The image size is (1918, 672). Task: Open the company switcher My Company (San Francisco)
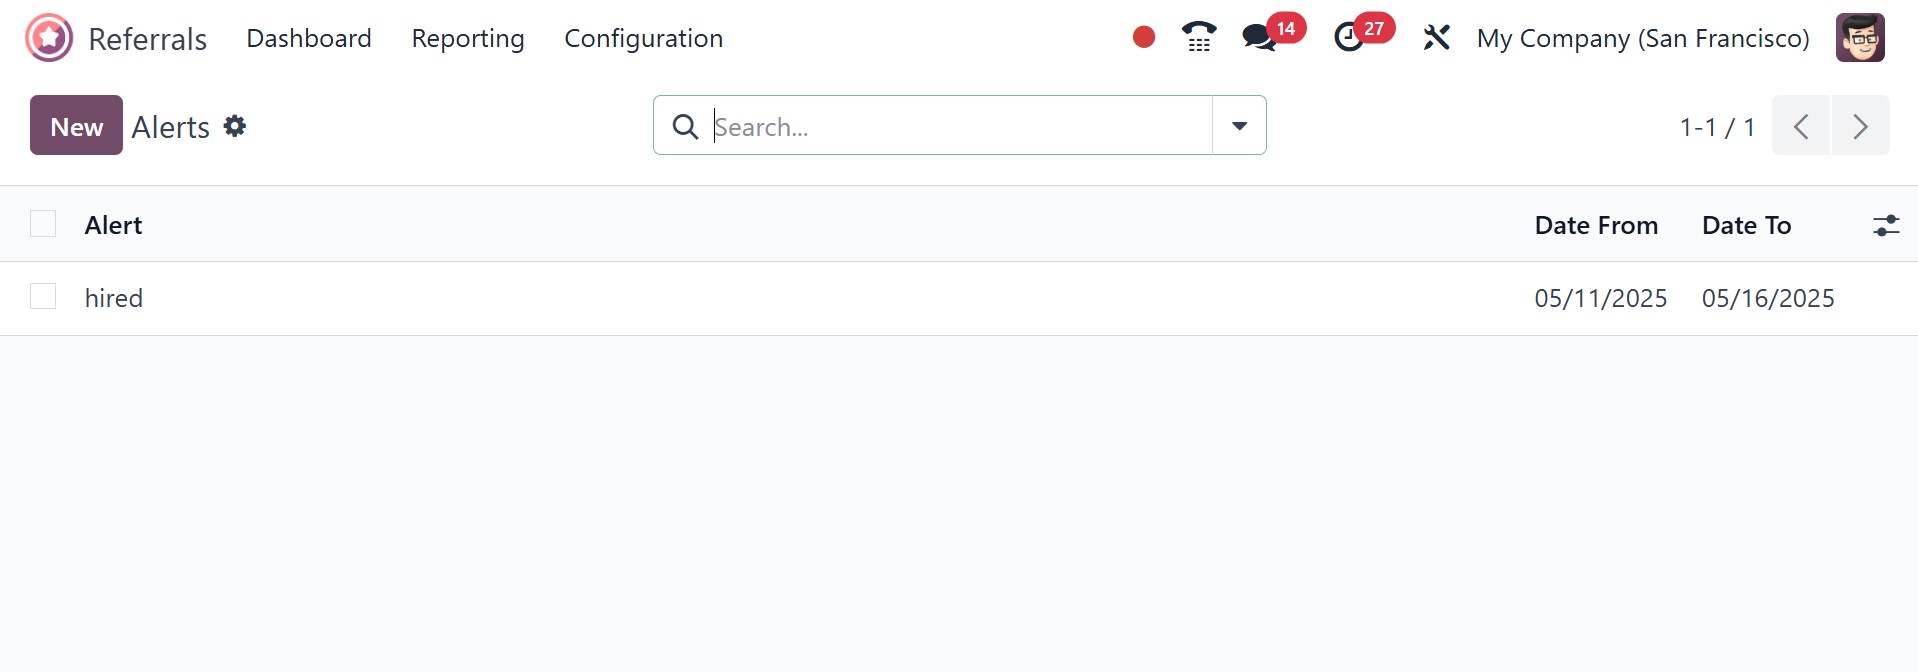(1642, 38)
